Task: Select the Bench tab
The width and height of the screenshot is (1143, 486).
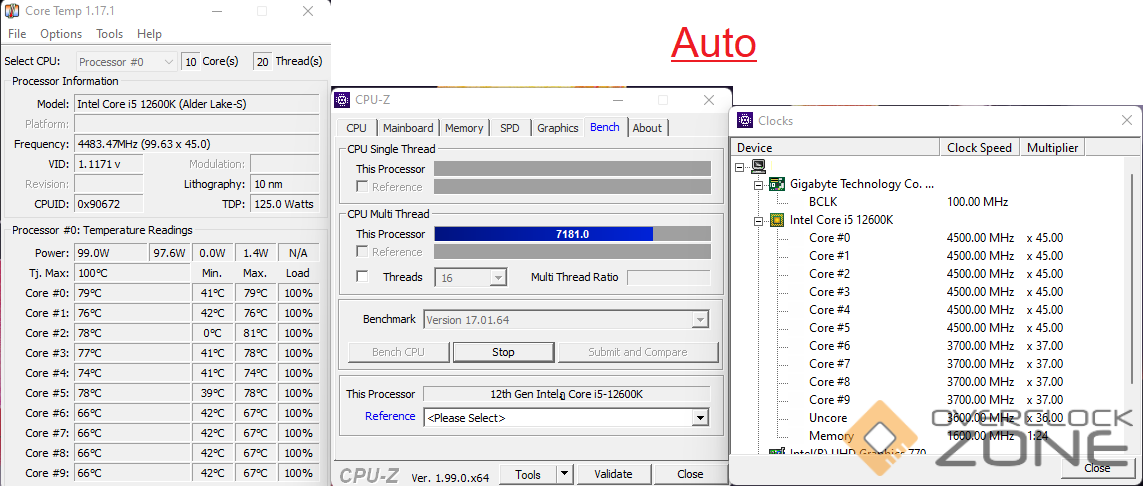Action: (x=605, y=127)
